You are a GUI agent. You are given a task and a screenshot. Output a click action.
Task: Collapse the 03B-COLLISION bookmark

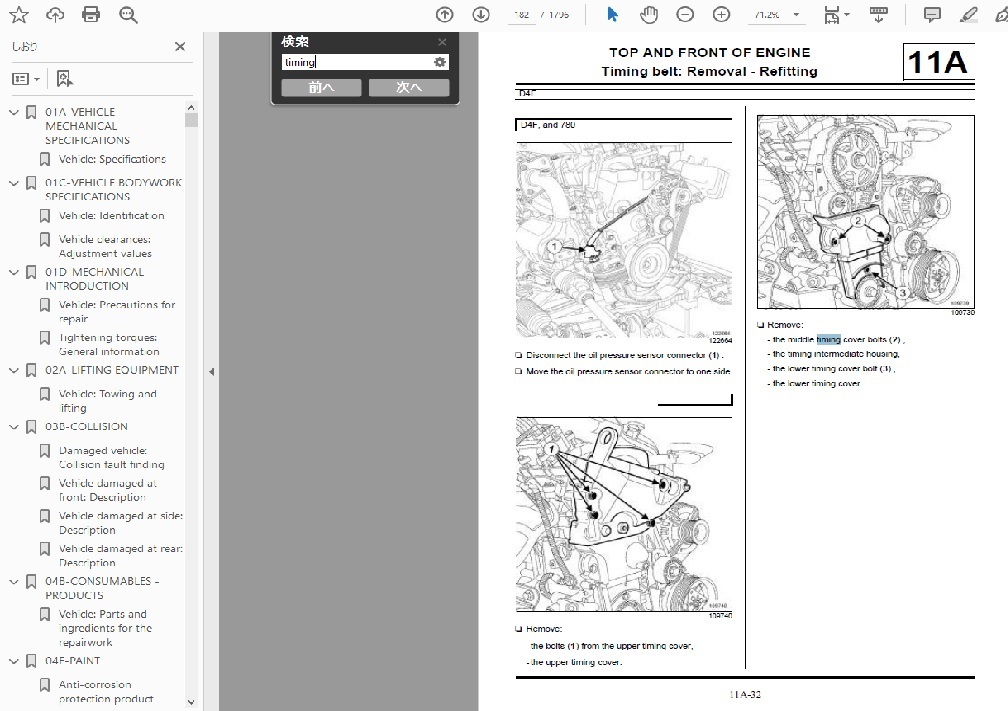14,428
